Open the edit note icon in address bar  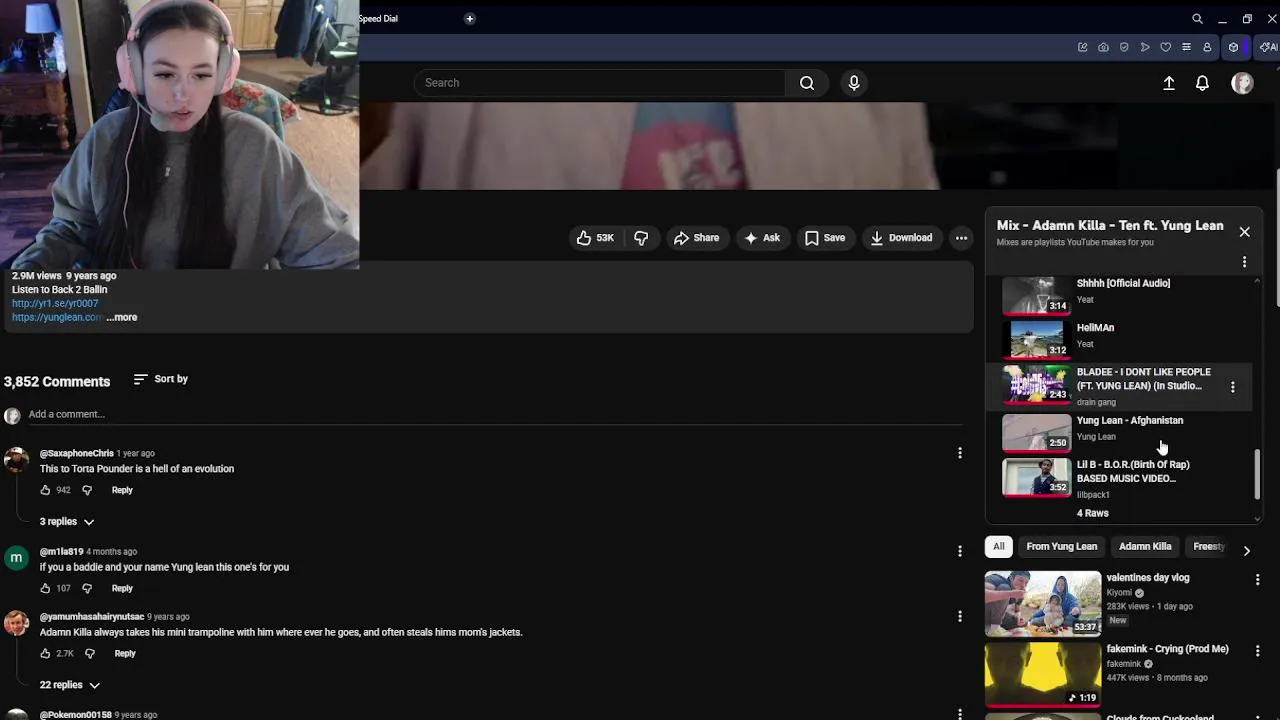pos(1082,47)
